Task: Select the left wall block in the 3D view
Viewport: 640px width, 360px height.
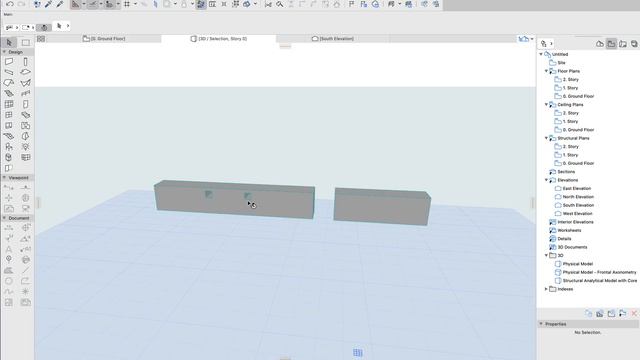Action: [x=234, y=200]
